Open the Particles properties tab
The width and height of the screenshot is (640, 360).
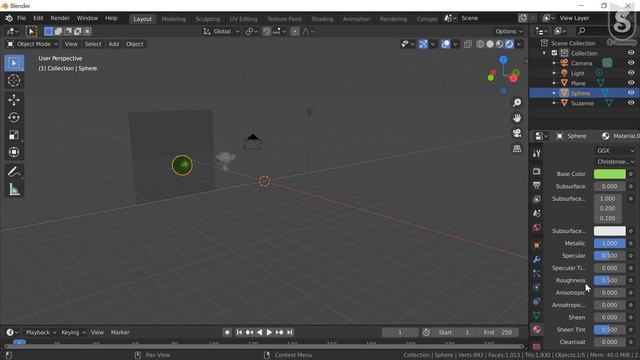(537, 273)
